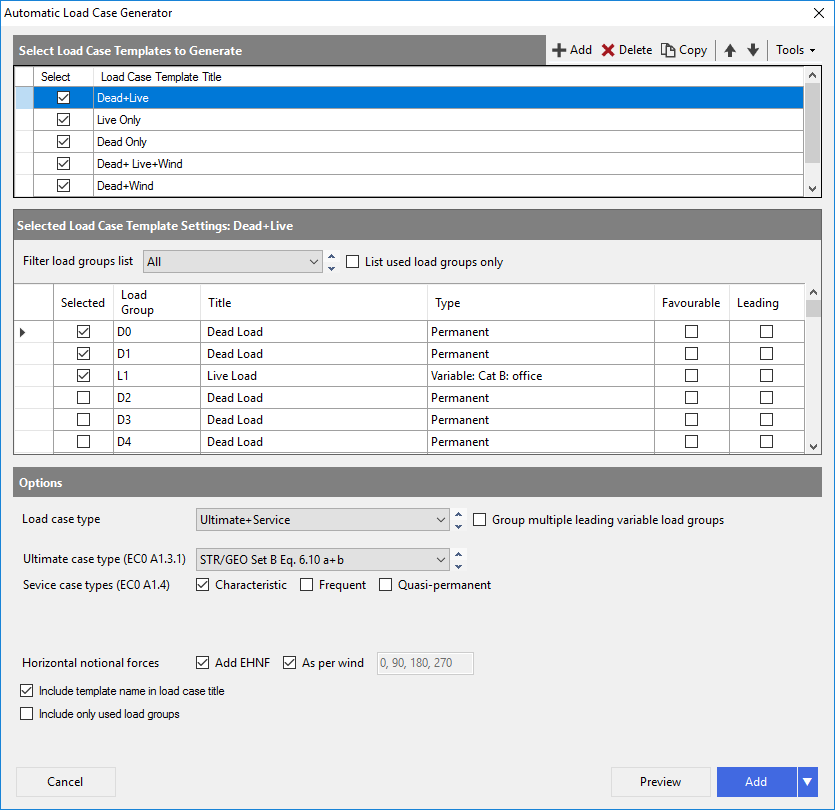Open the Tools dropdown menu

(x=796, y=50)
